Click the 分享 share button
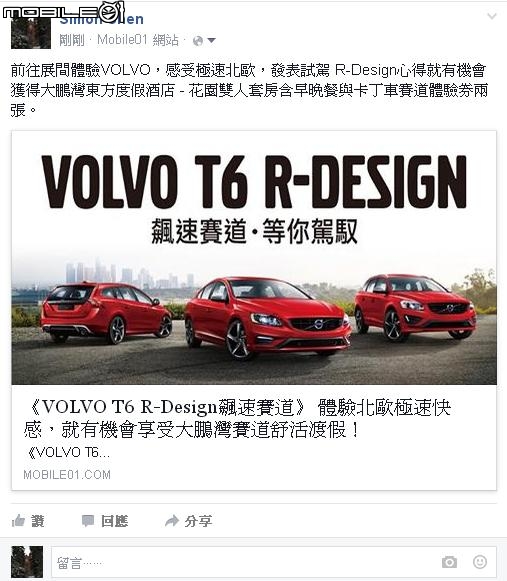507x581 pixels. pos(198,521)
